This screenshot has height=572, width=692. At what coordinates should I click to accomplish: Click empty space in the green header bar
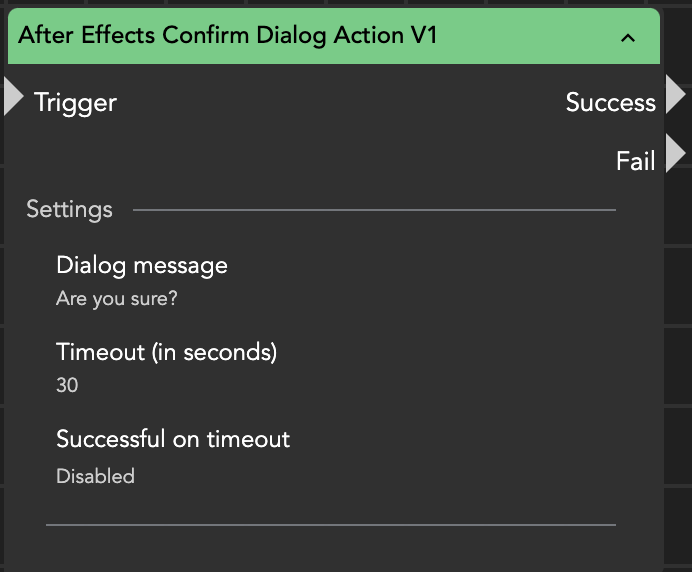tap(530, 37)
